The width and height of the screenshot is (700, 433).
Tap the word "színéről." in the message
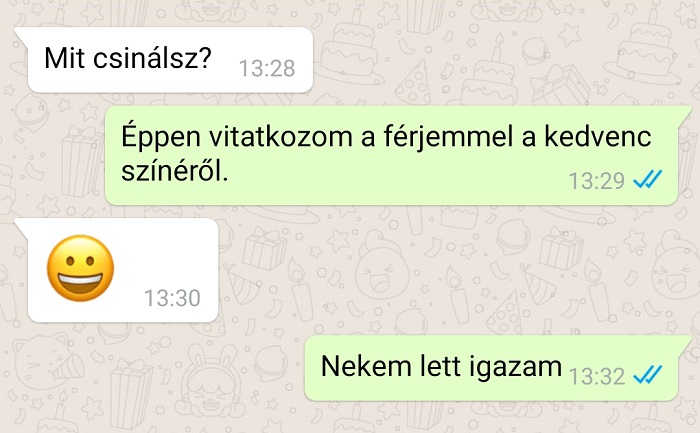pos(175,170)
